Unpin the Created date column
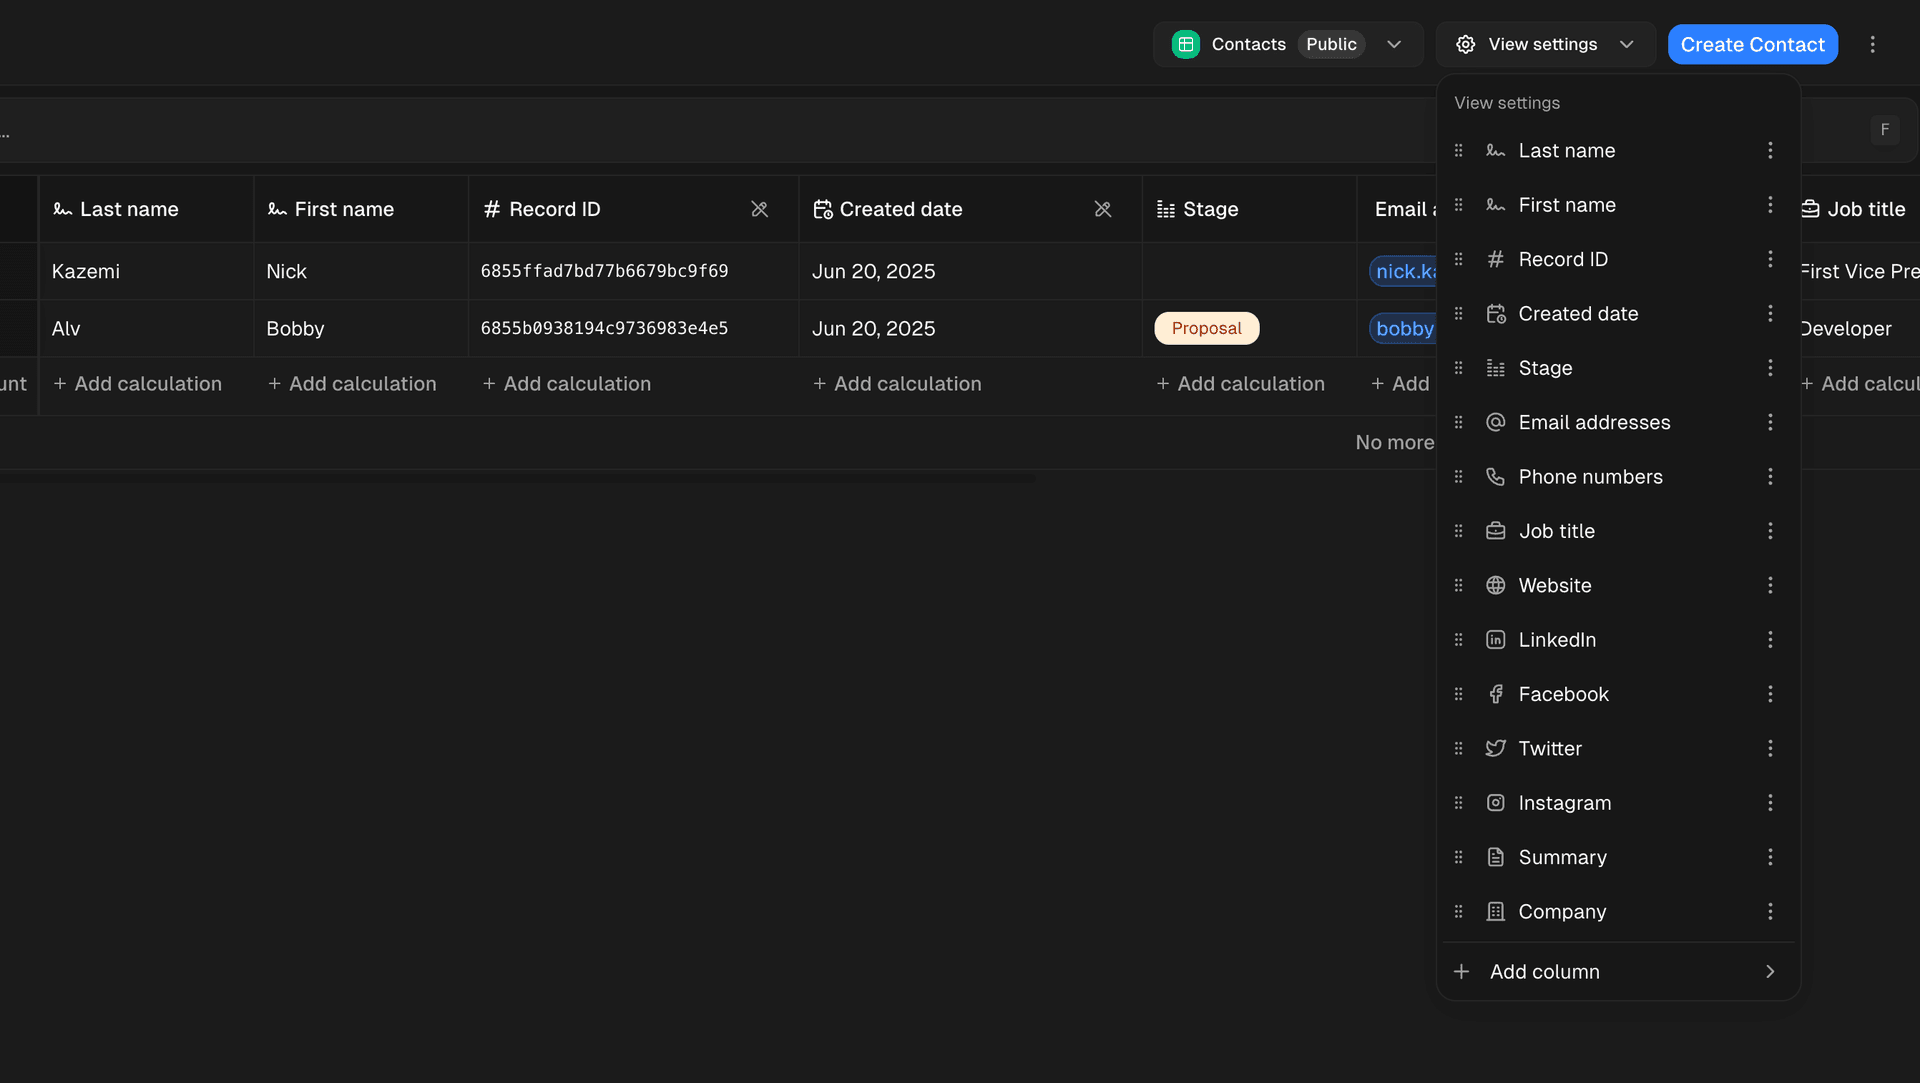Image resolution: width=1920 pixels, height=1083 pixels. point(1103,209)
